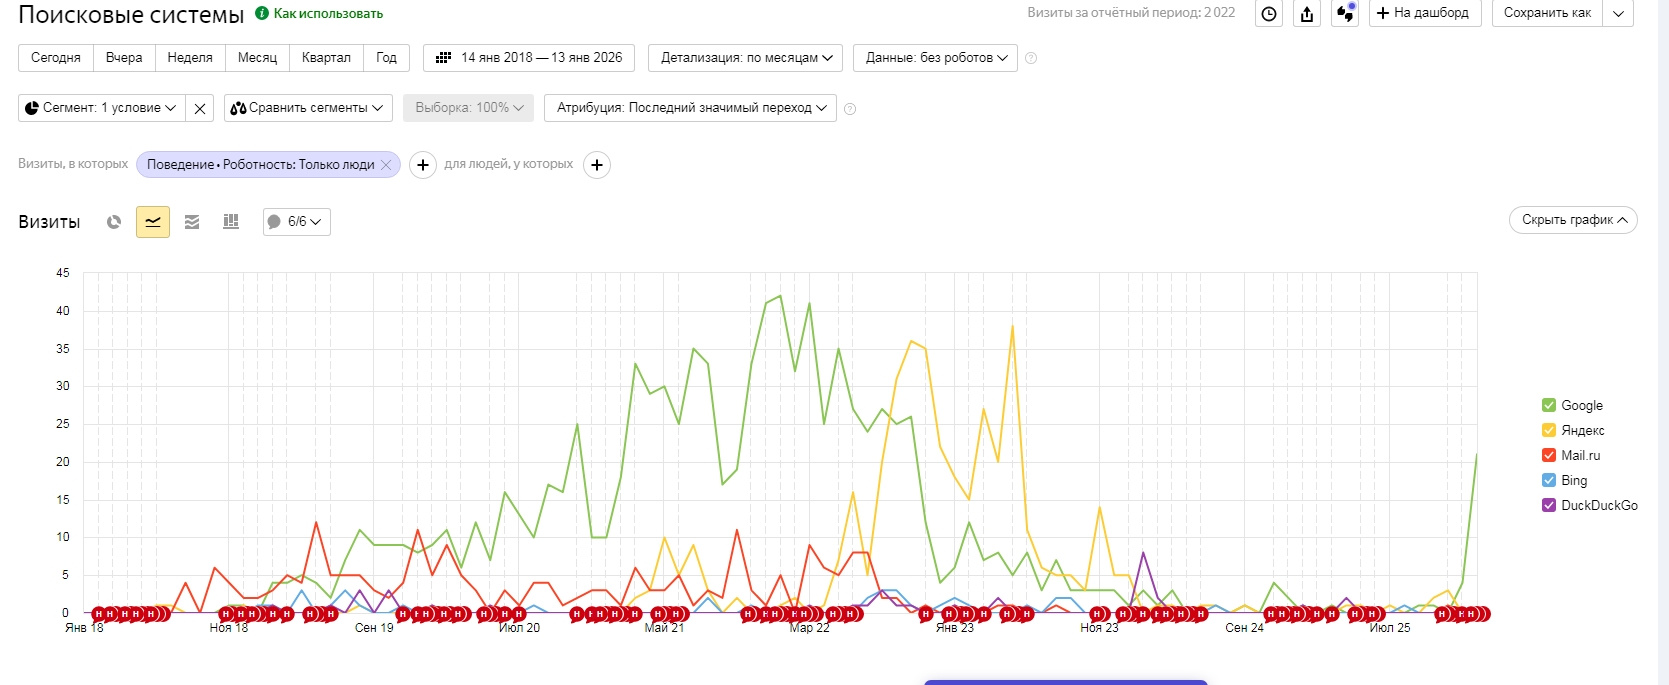Open the Как использовать link

coord(328,14)
